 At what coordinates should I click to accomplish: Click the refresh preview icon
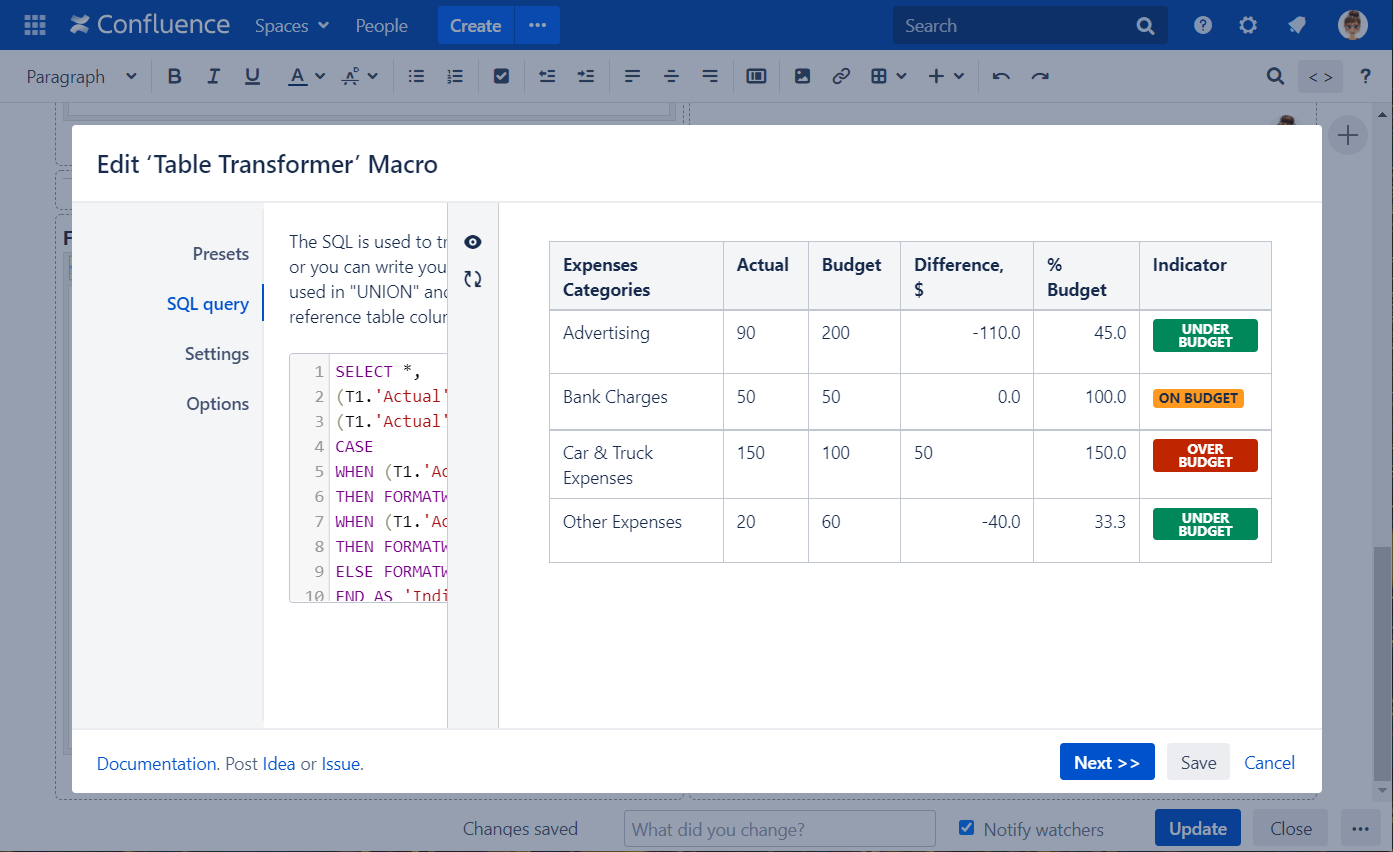click(473, 279)
